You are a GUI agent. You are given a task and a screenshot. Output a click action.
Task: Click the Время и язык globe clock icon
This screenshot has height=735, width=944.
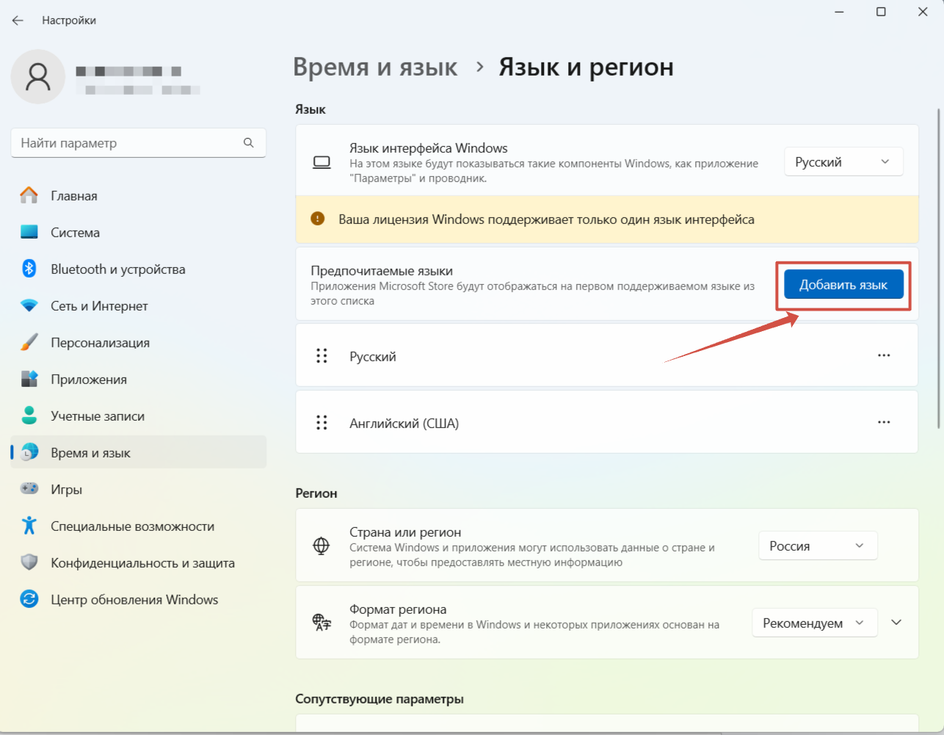pos(29,452)
